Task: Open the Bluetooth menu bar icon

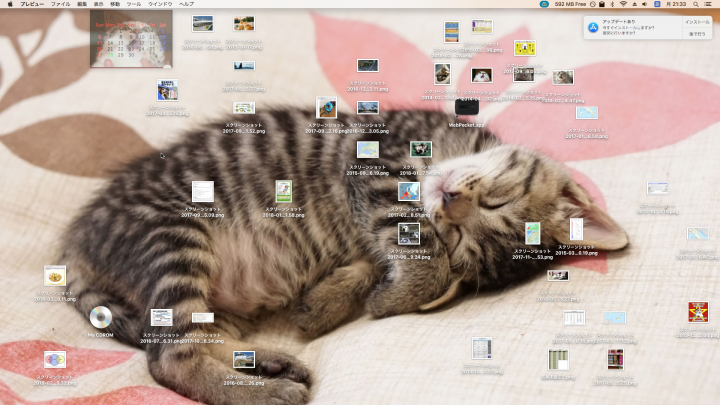Action: tap(610, 5)
